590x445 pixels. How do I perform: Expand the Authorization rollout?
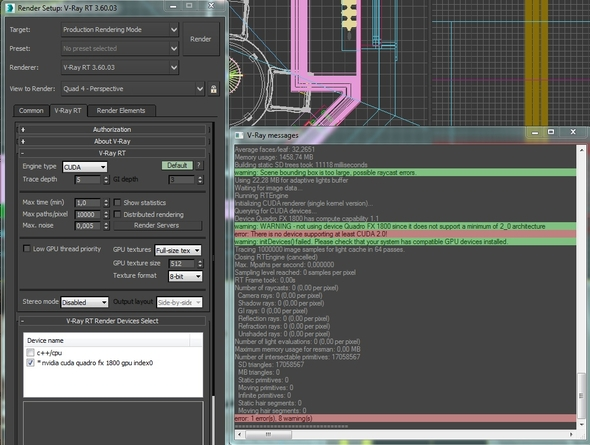(112, 129)
